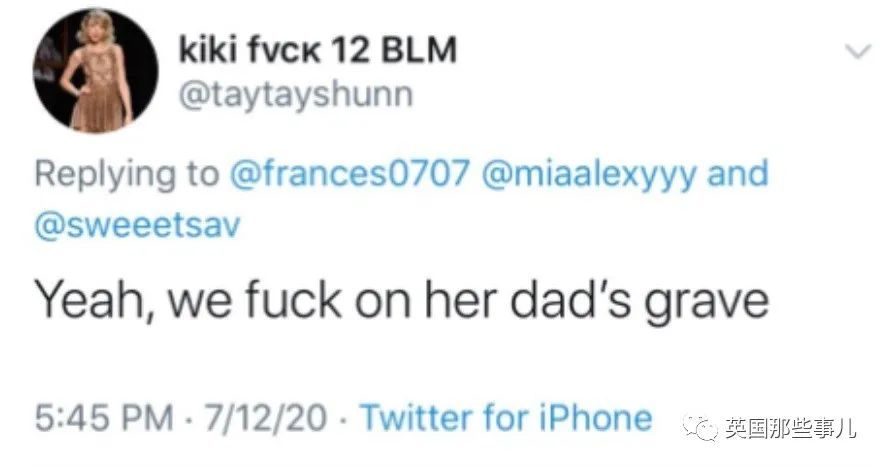Select the 英国那些事儿 watermark text
Viewport: 885px width, 467px height.
click(x=788, y=428)
